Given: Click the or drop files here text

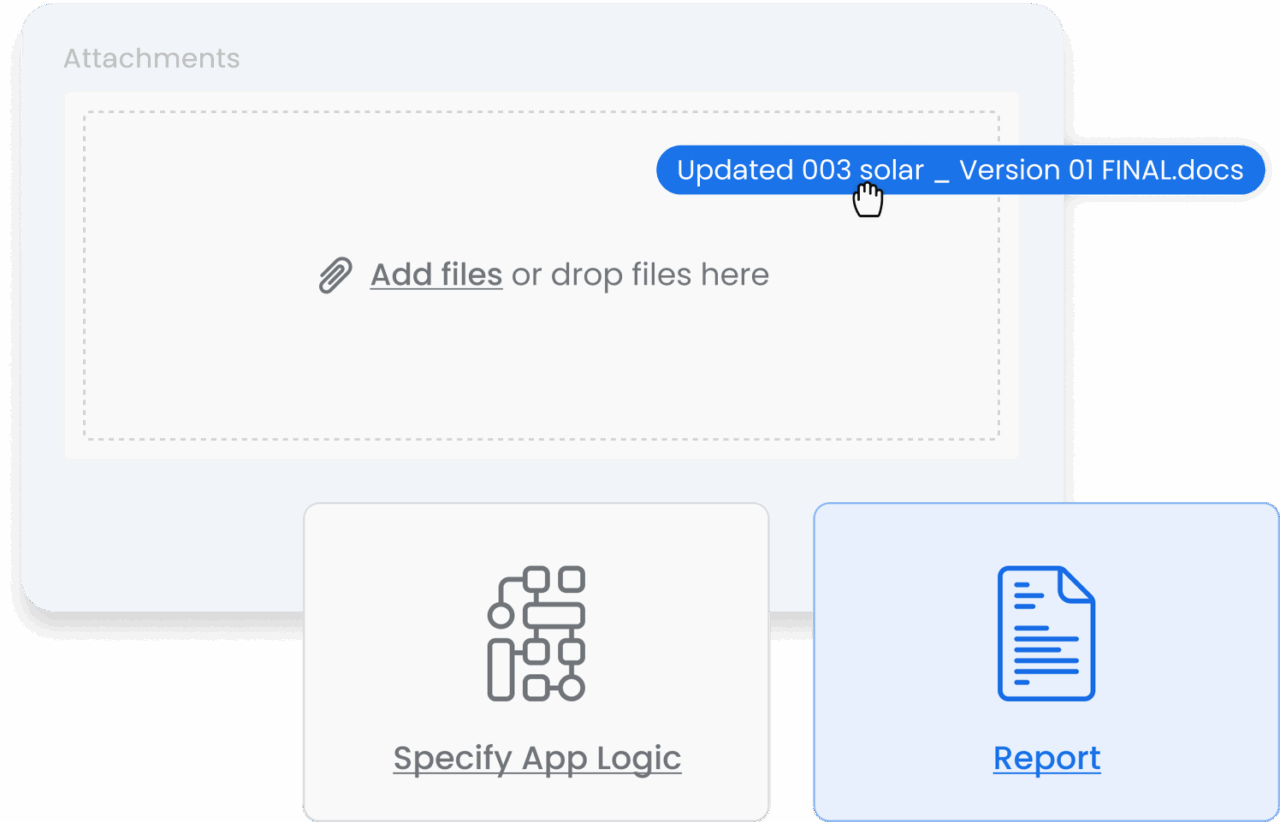Looking at the screenshot, I should click(643, 274).
